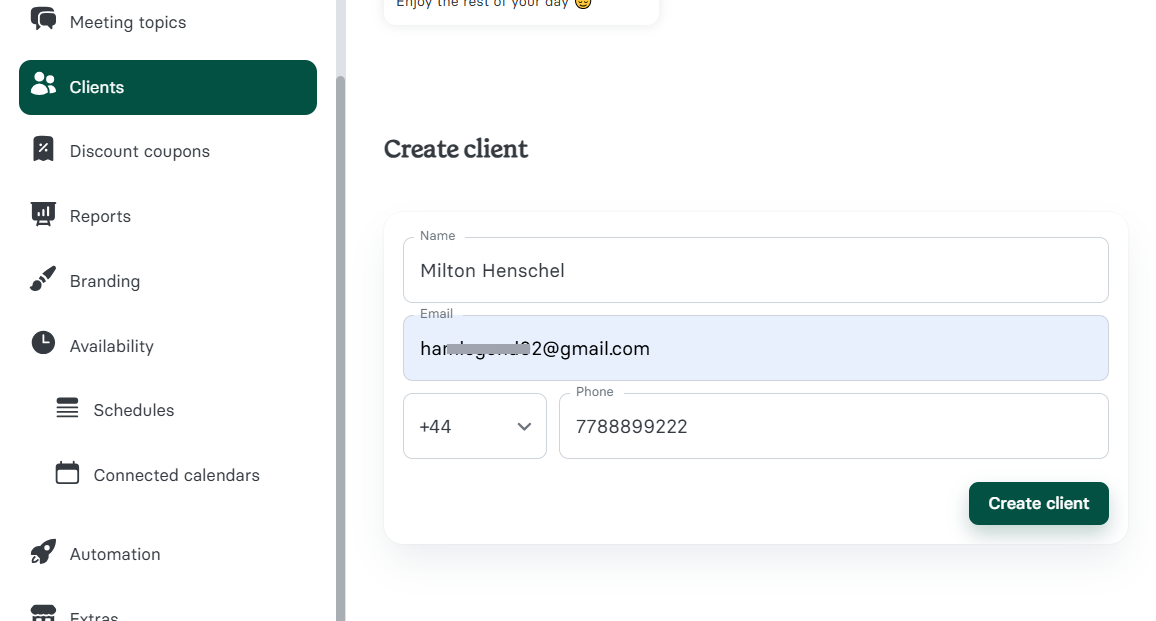The height and width of the screenshot is (621, 1156).
Task: Click the Phone number field
Action: point(833,426)
